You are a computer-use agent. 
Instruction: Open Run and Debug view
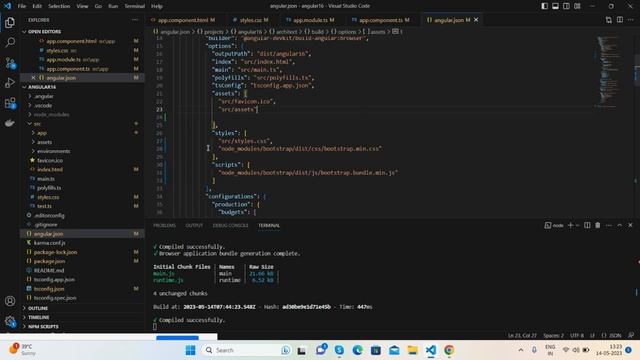point(10,82)
